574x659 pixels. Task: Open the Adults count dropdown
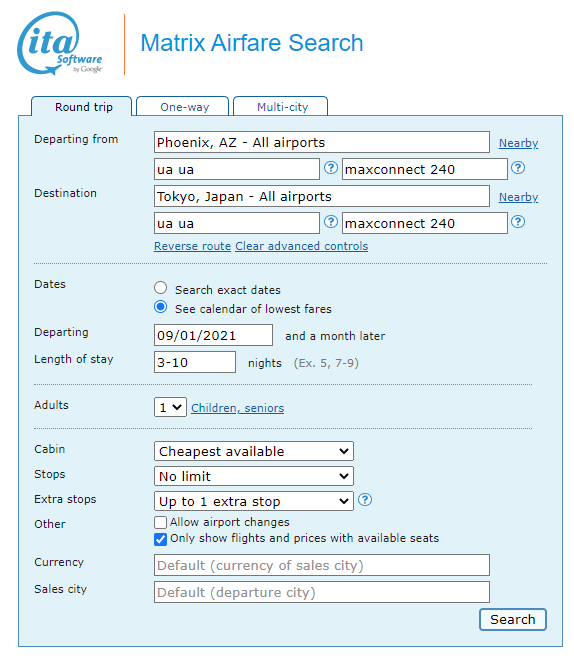pos(170,407)
